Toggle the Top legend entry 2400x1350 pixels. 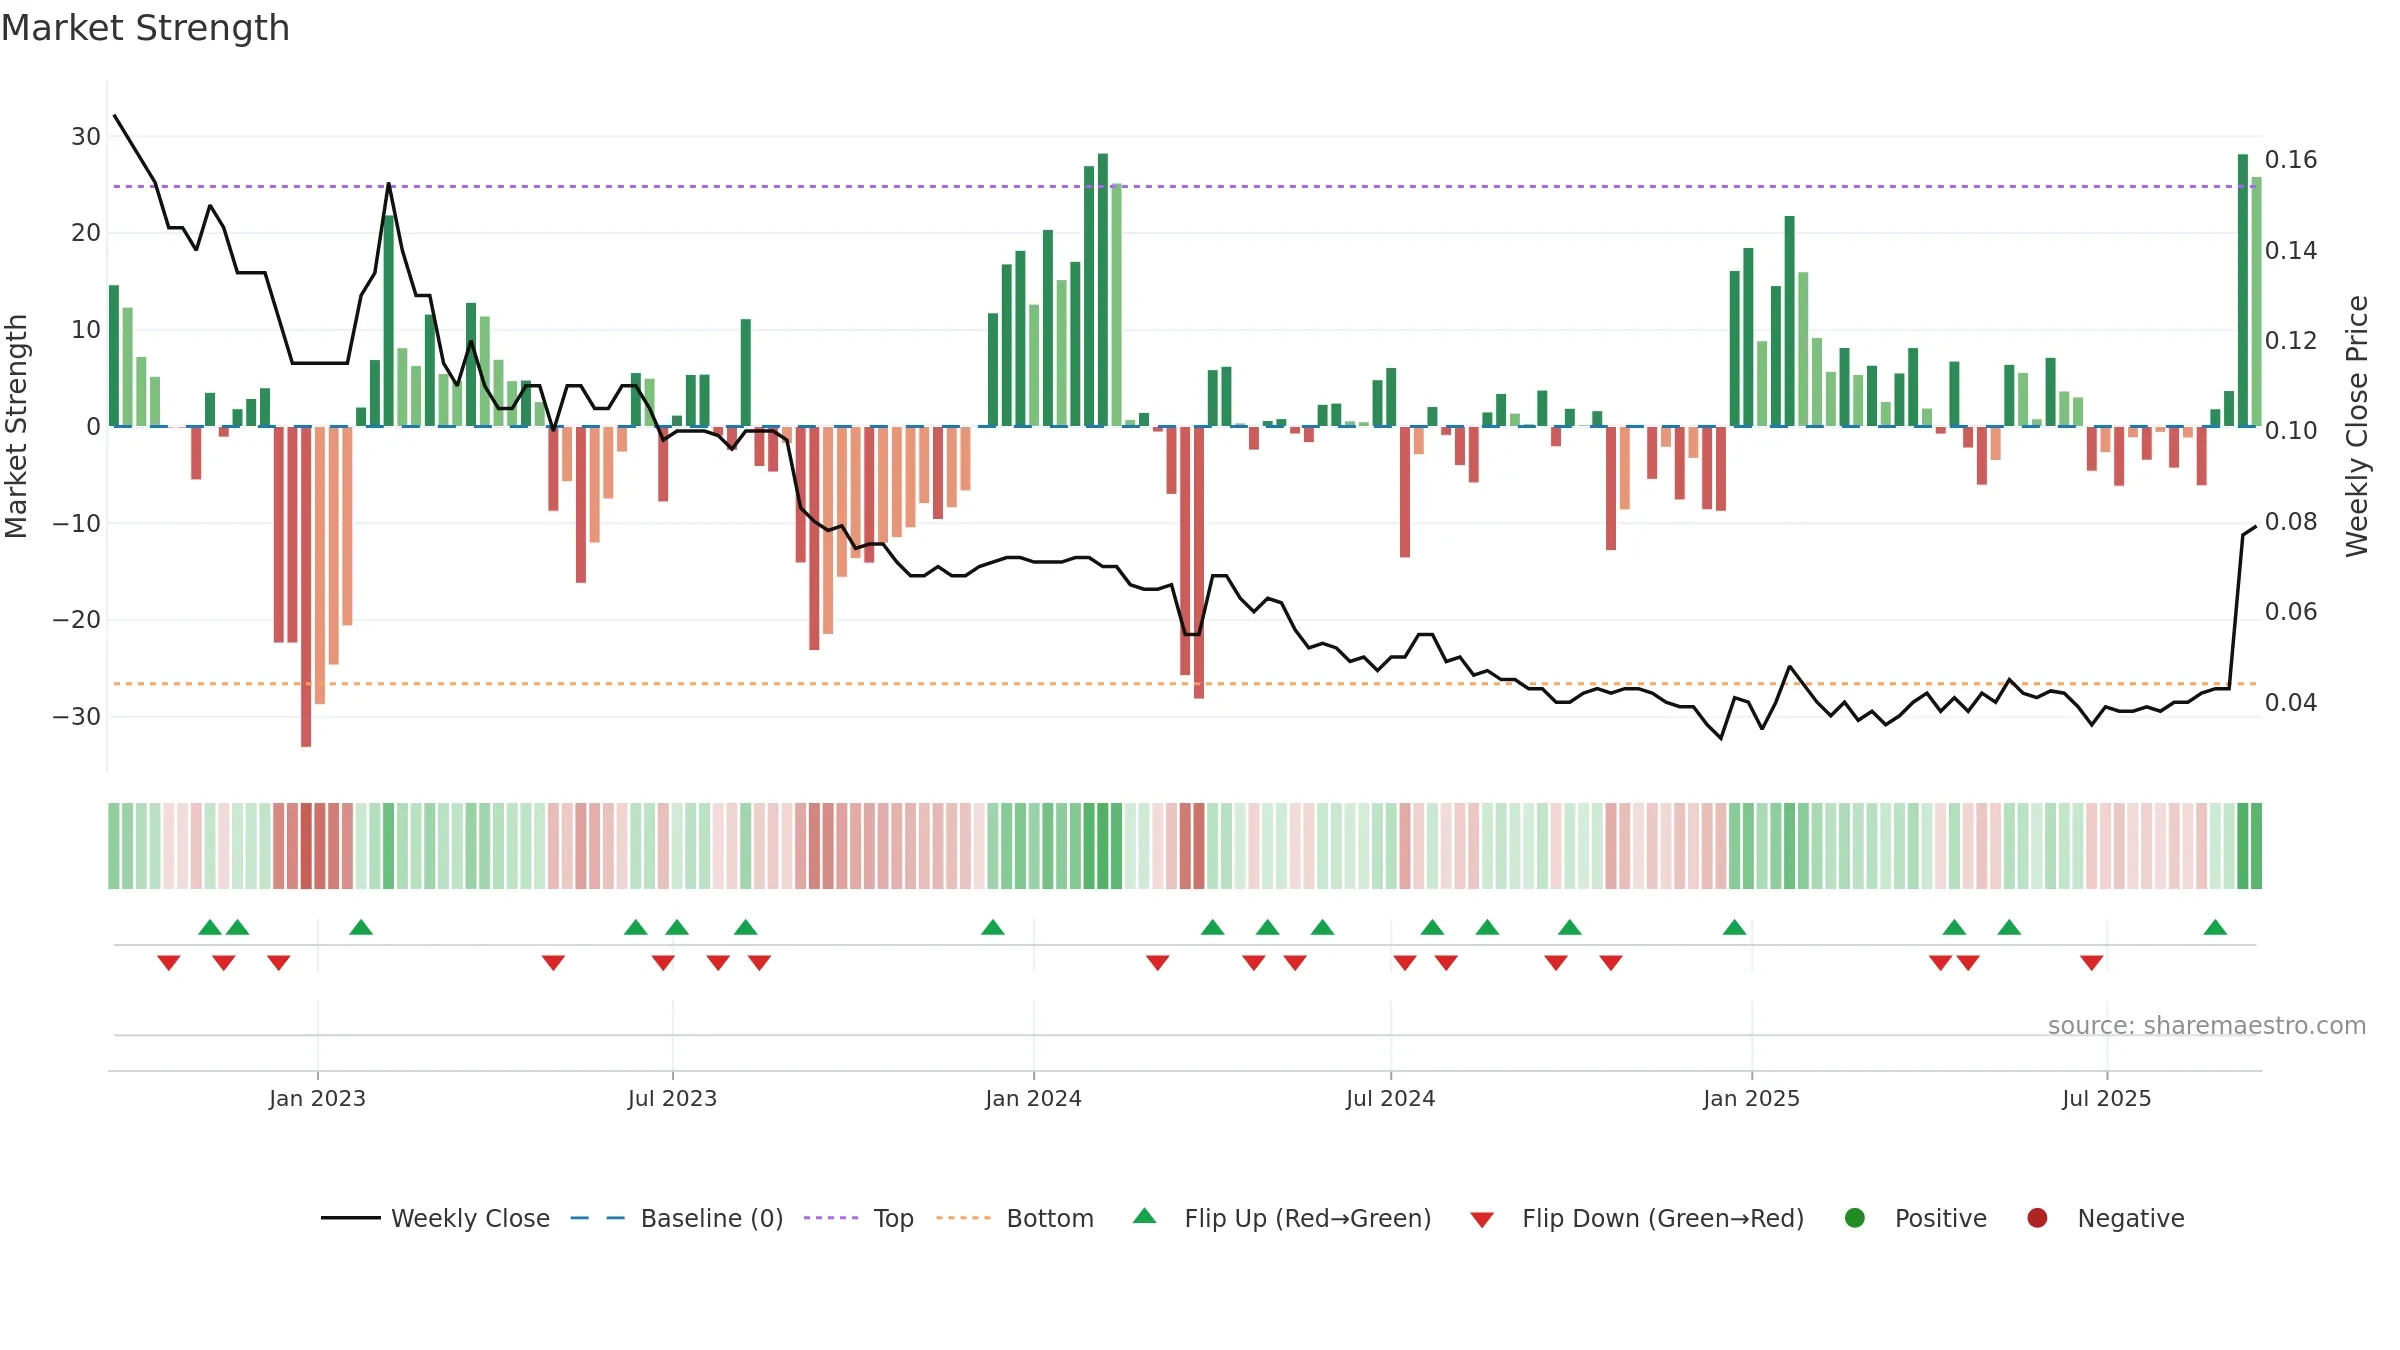click(x=859, y=1218)
